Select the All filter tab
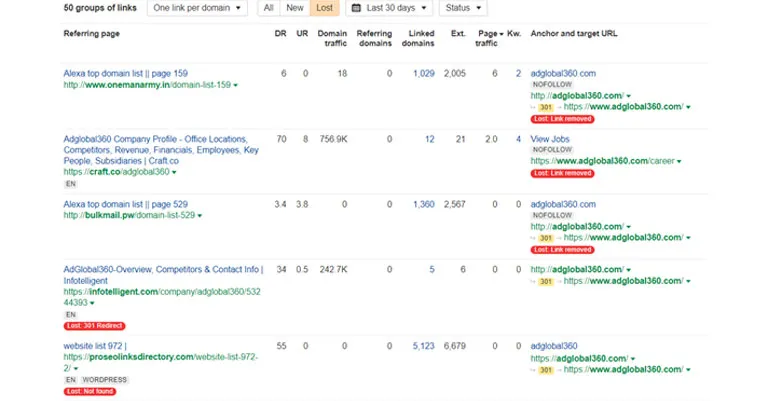 [x=268, y=8]
